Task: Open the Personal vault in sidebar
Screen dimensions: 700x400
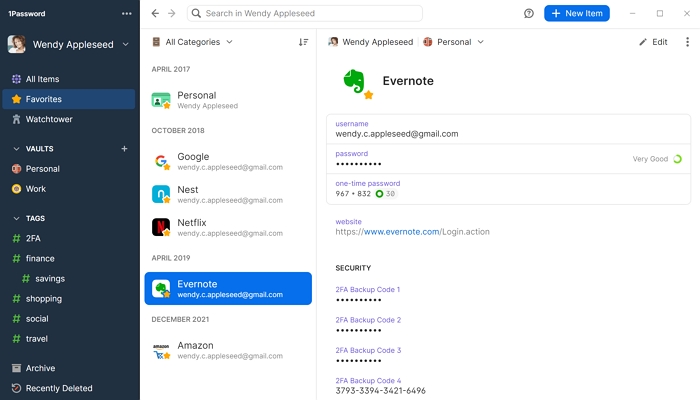Action: point(69,169)
